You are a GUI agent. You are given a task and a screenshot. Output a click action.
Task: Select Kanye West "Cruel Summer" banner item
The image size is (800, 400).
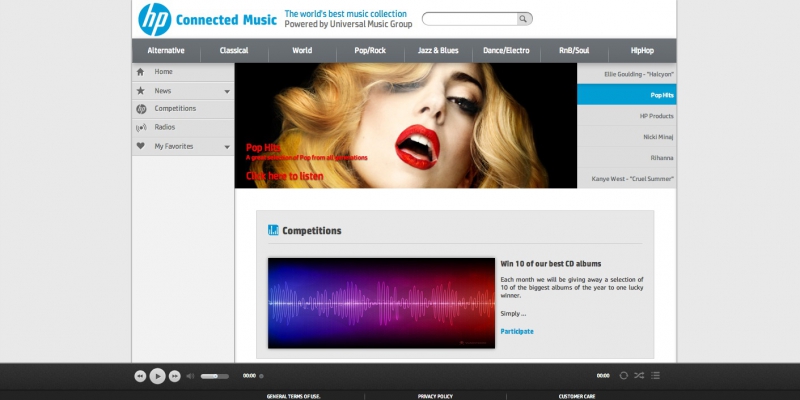pos(627,179)
